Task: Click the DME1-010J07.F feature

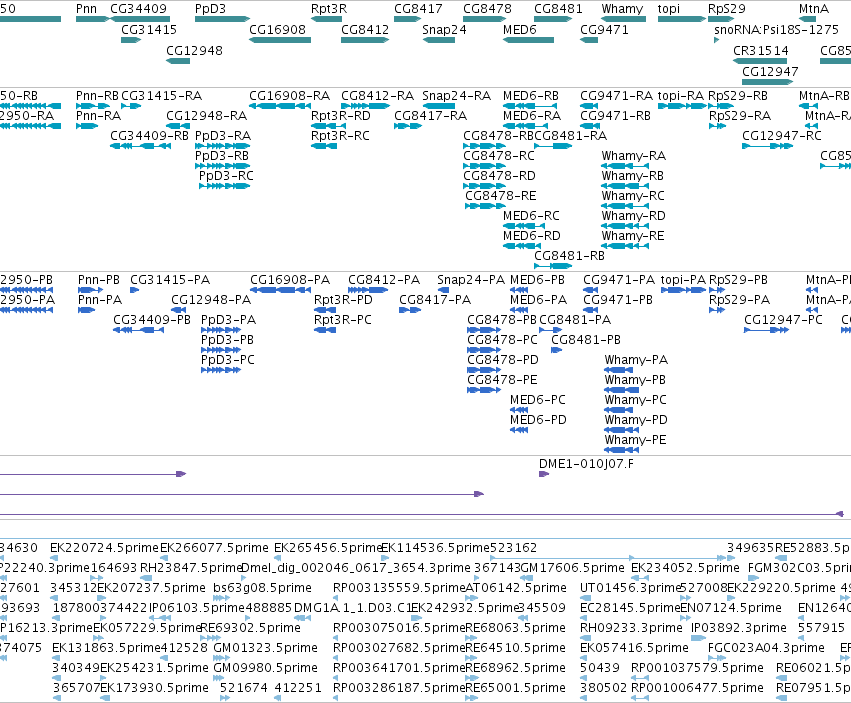Action: tap(544, 474)
